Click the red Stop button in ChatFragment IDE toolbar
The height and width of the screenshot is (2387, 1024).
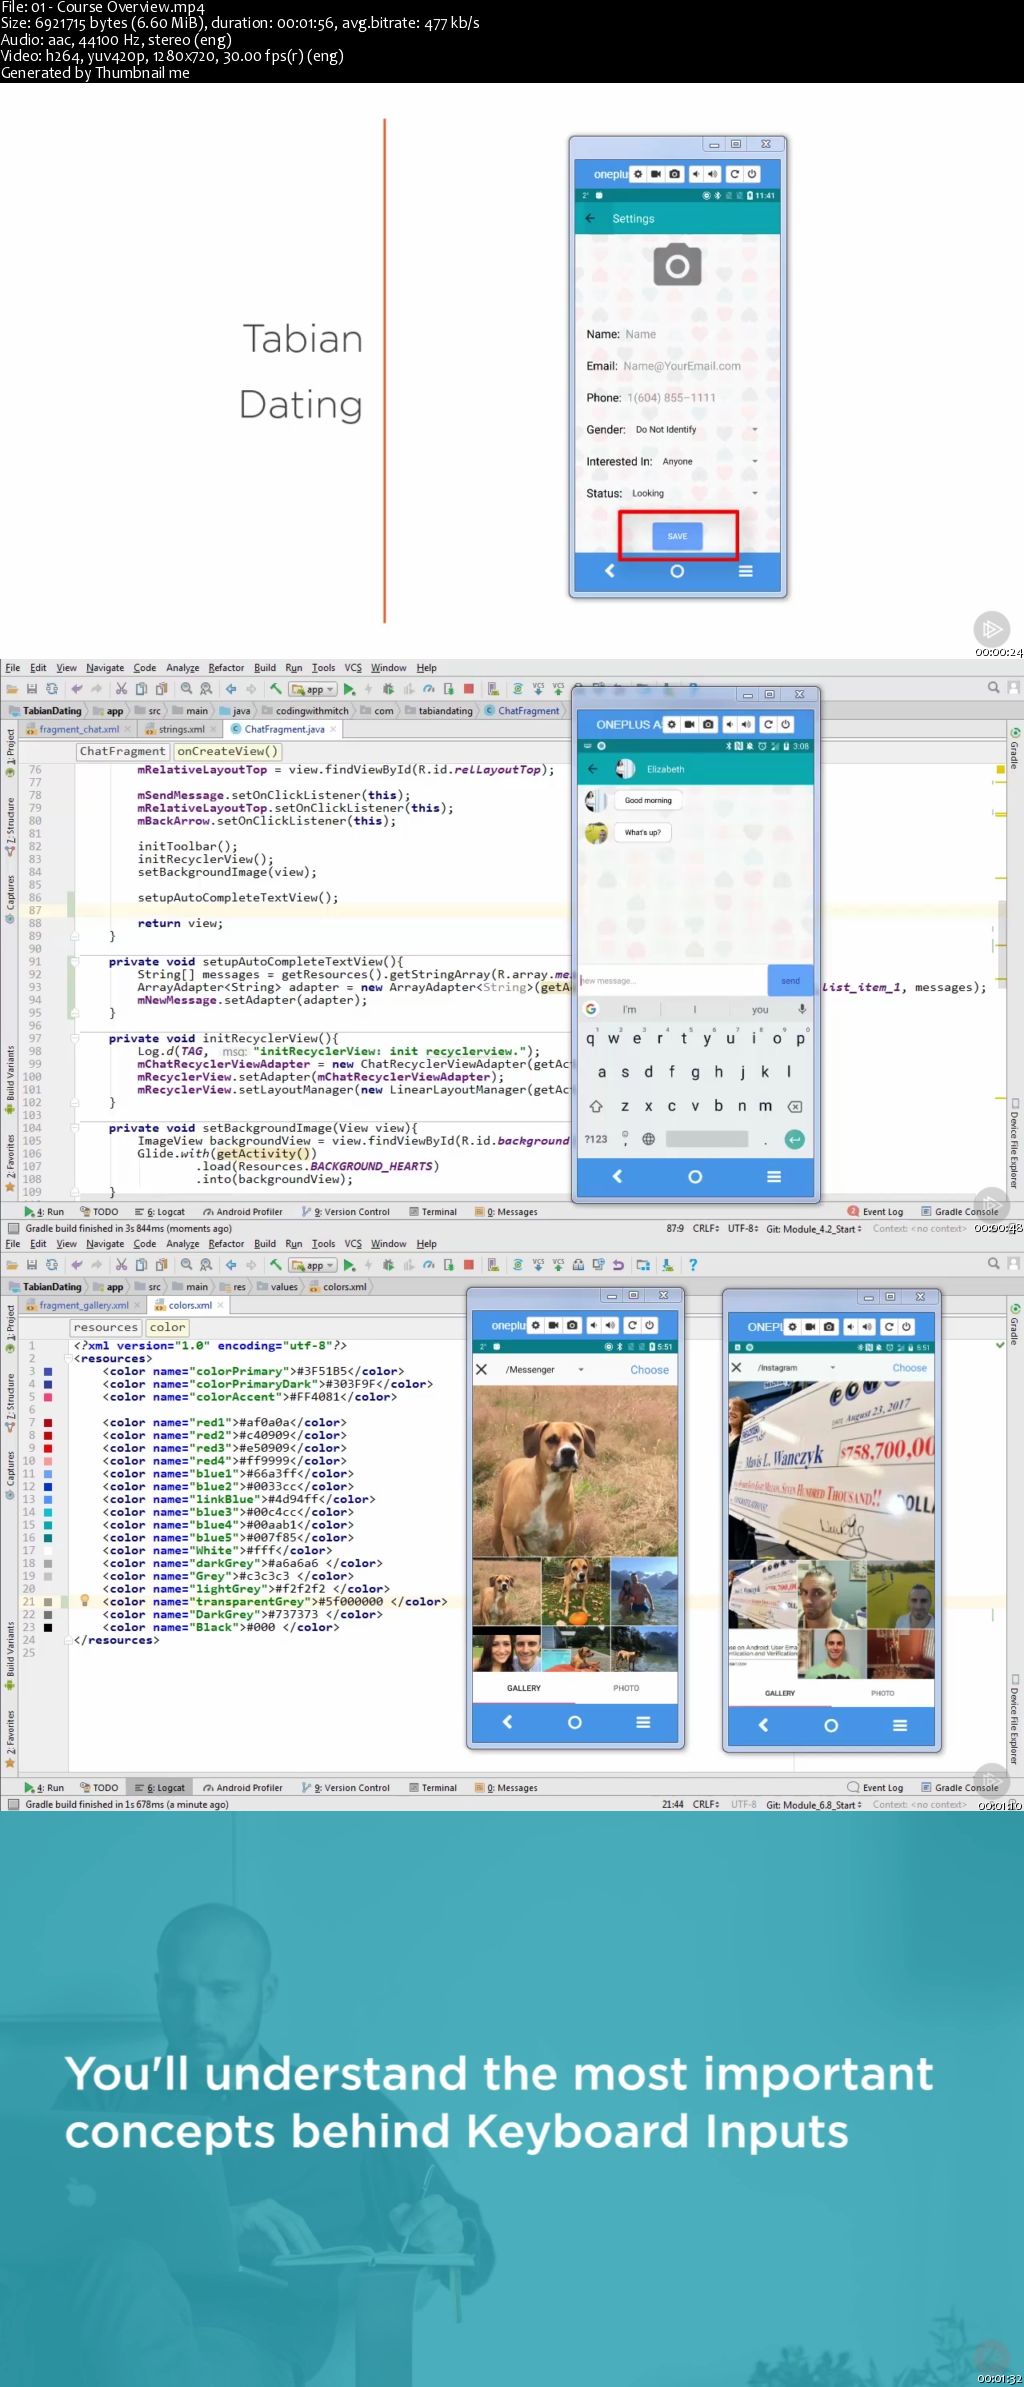coord(468,688)
